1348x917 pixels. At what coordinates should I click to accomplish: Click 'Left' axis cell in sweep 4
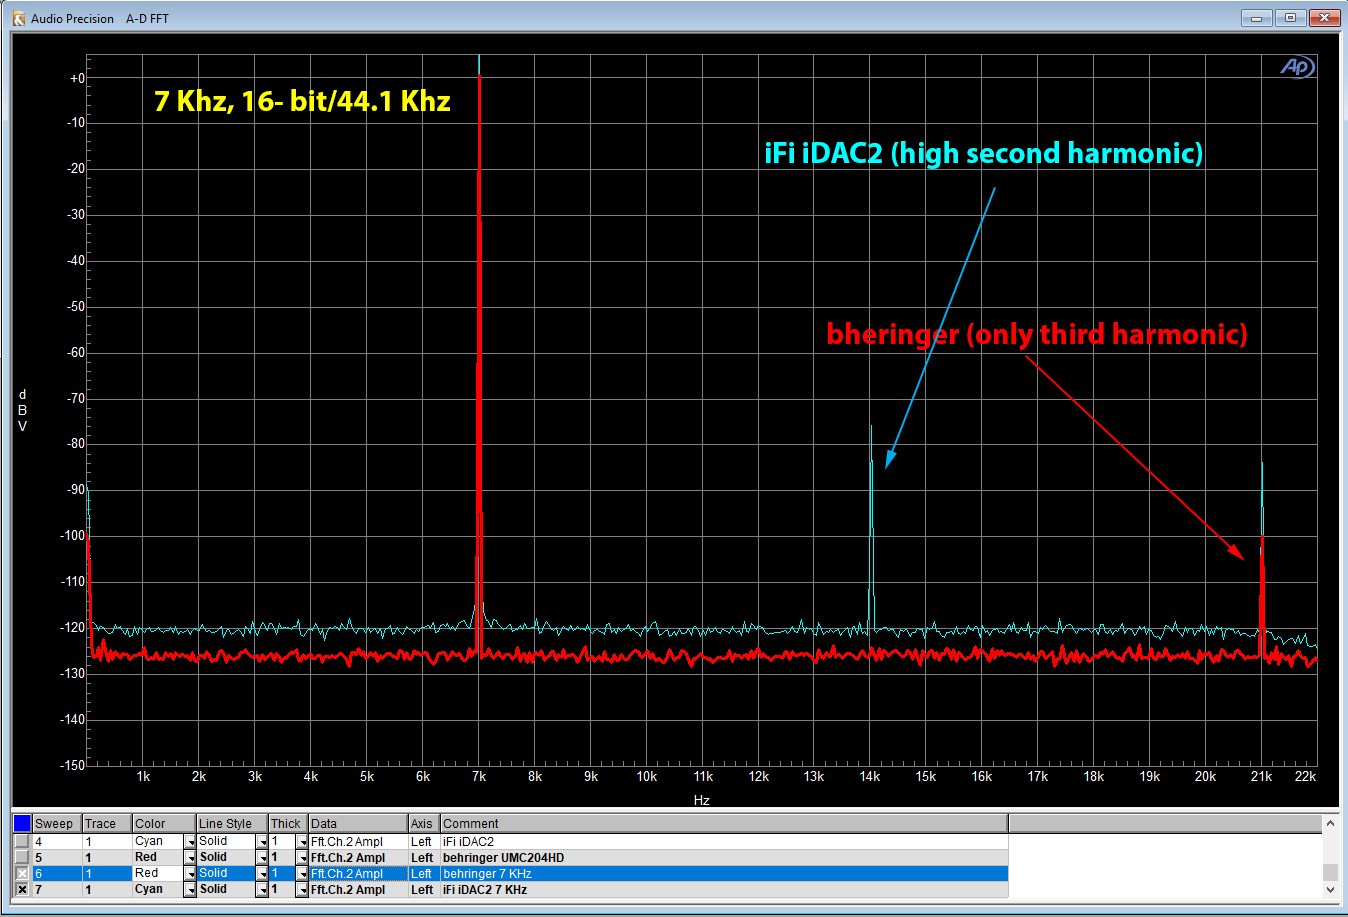click(424, 842)
